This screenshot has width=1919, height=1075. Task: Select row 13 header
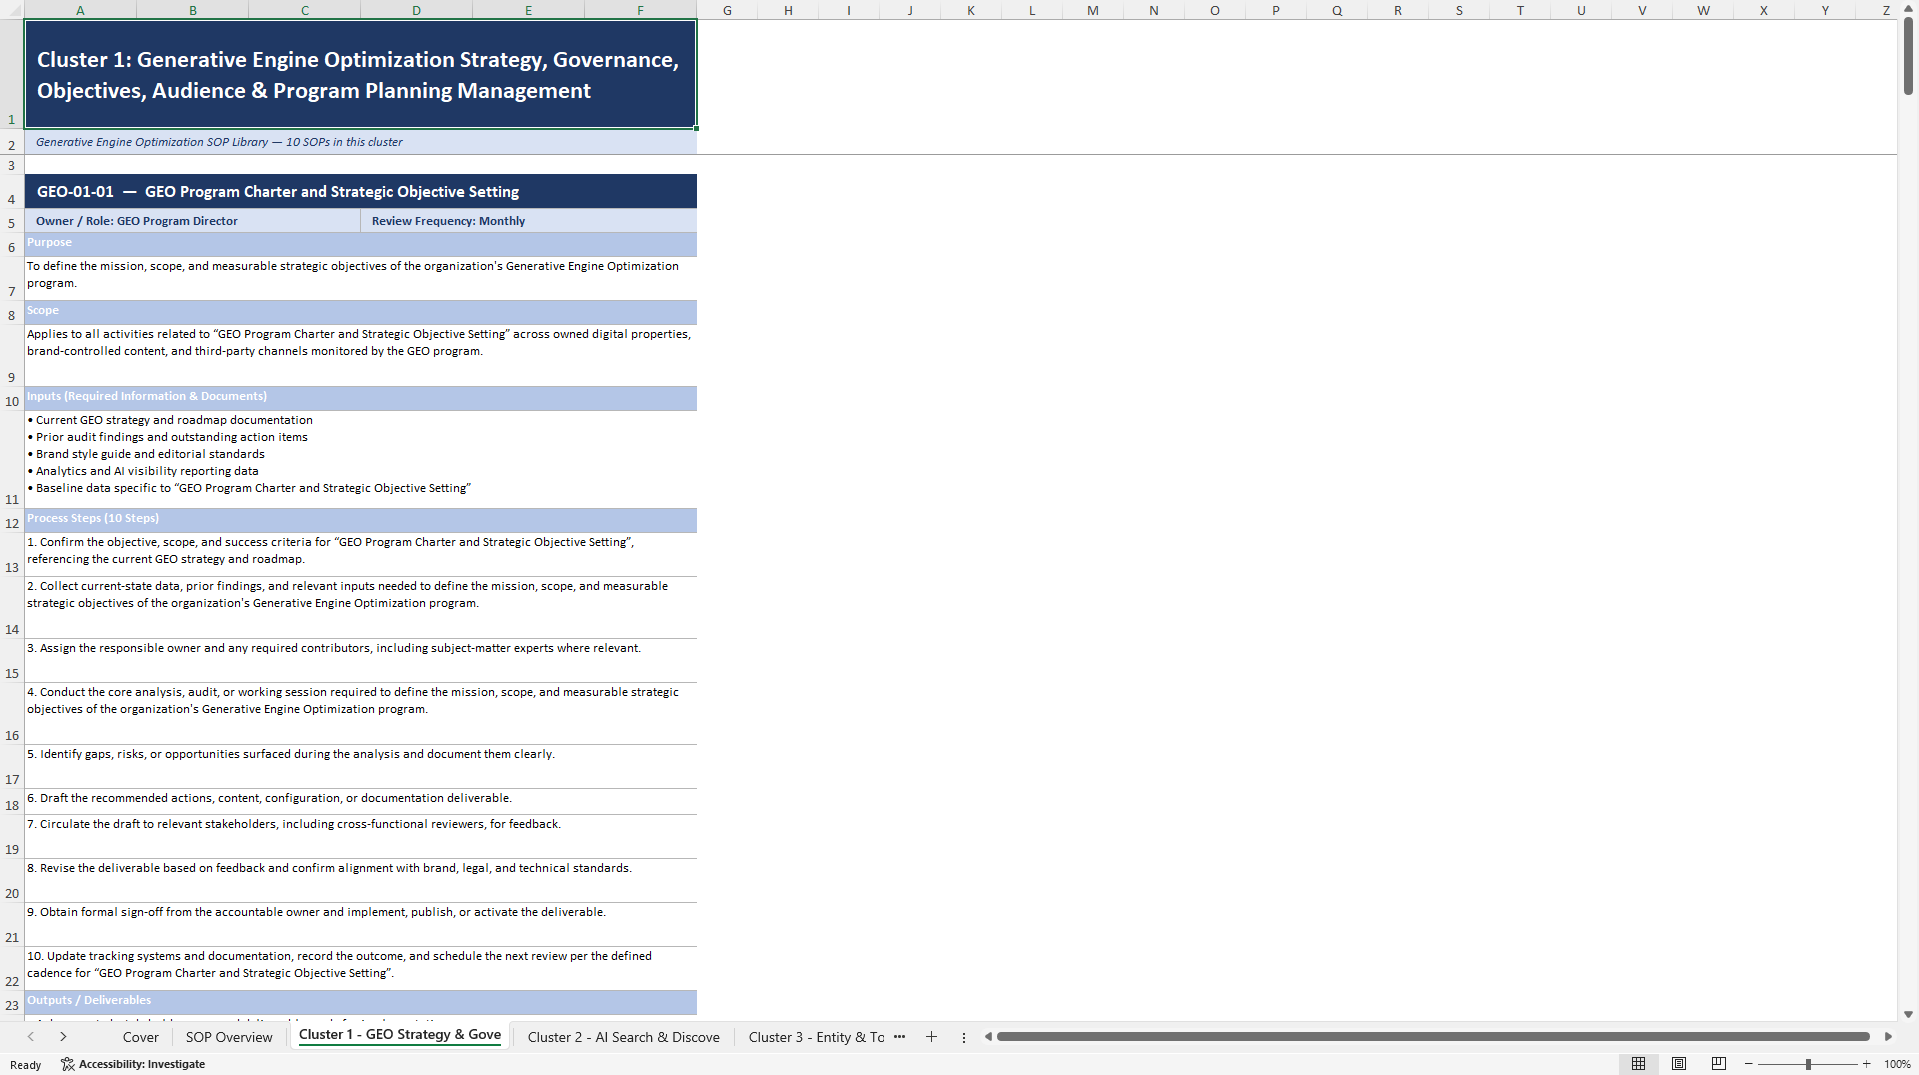click(12, 555)
